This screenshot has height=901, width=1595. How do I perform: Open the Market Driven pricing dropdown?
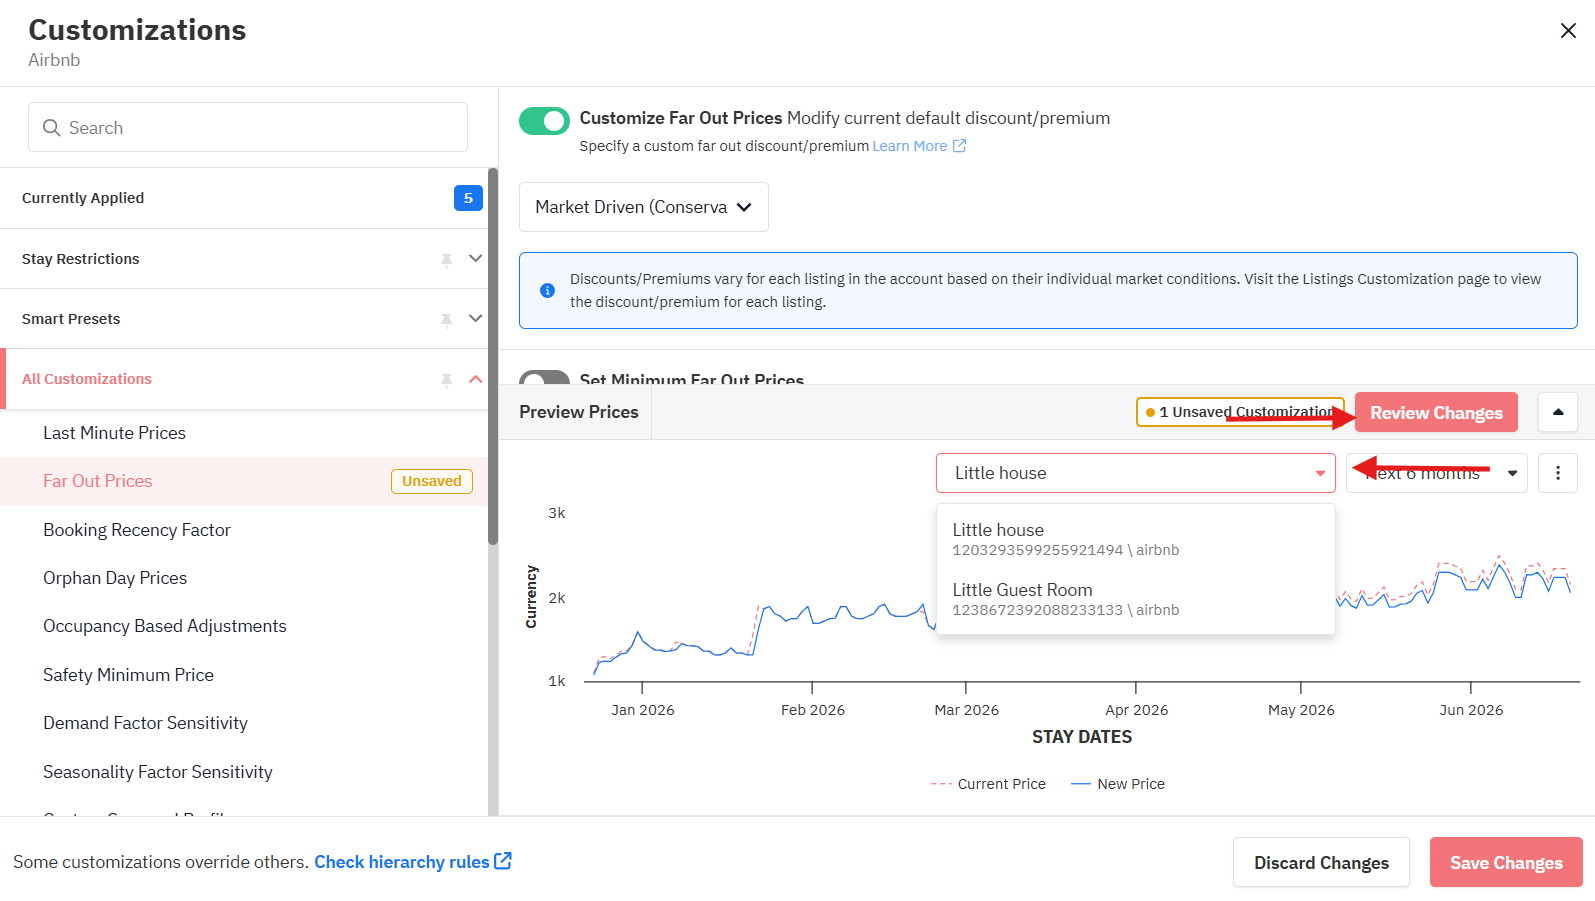coord(643,207)
